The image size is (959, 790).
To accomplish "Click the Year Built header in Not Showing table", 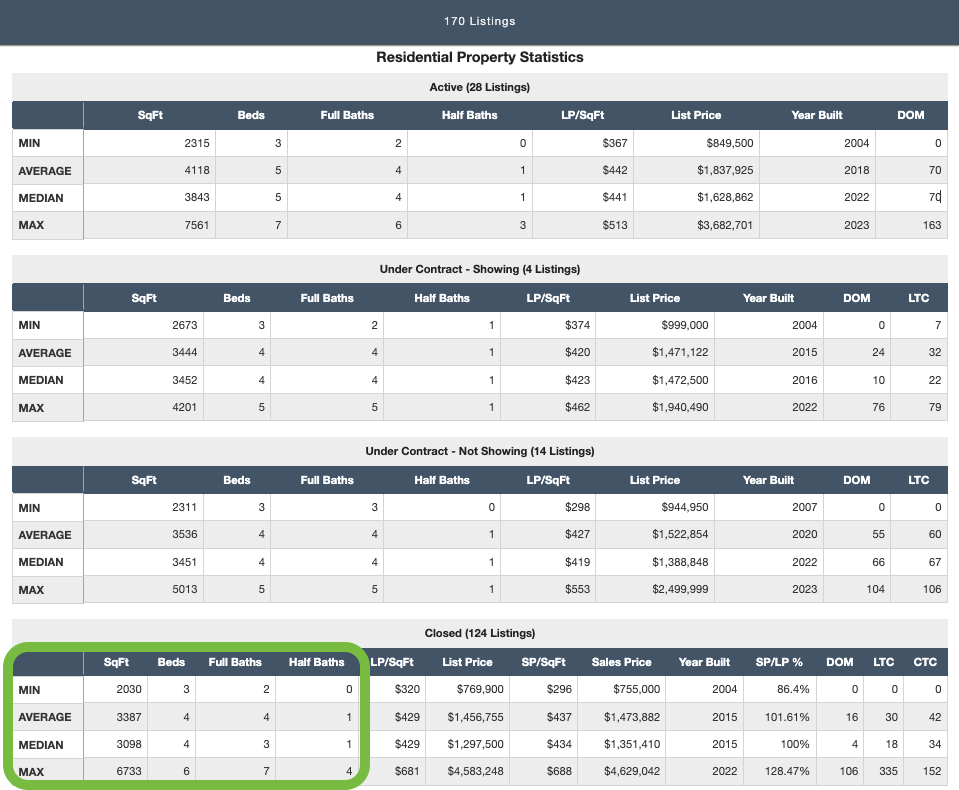I will 768,479.
